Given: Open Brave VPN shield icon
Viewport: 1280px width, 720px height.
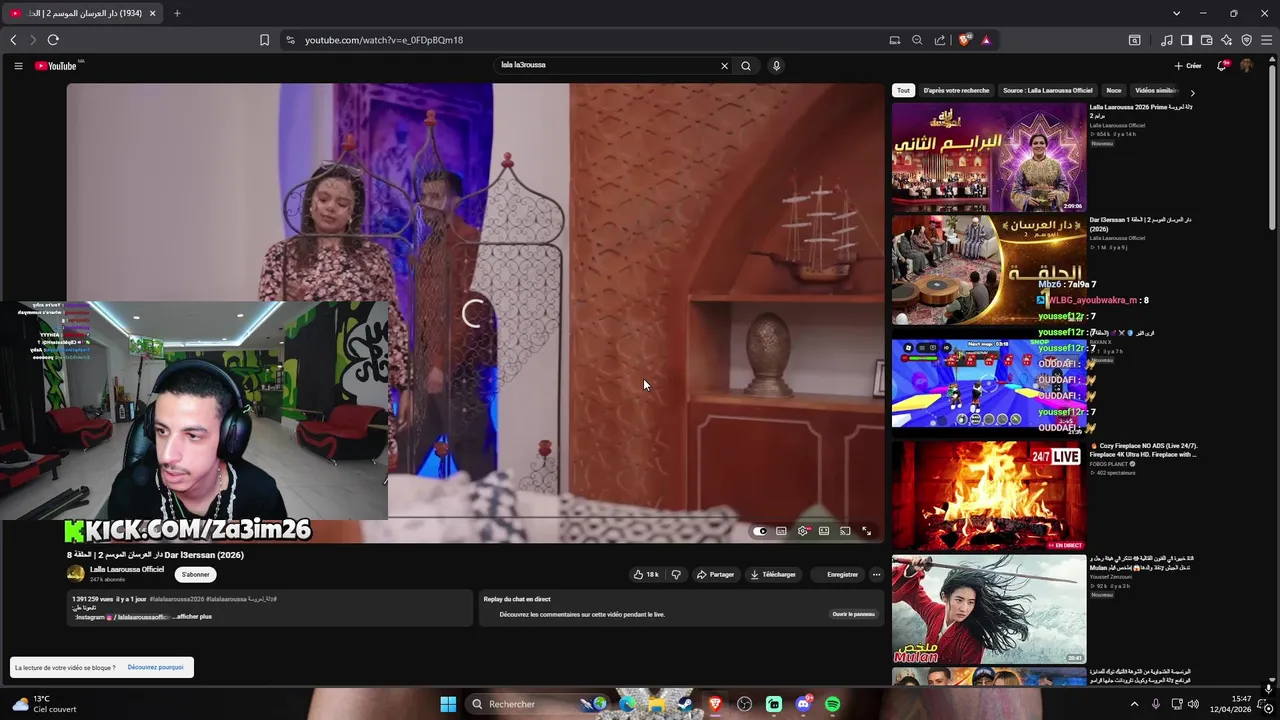Looking at the screenshot, I should (1246, 40).
